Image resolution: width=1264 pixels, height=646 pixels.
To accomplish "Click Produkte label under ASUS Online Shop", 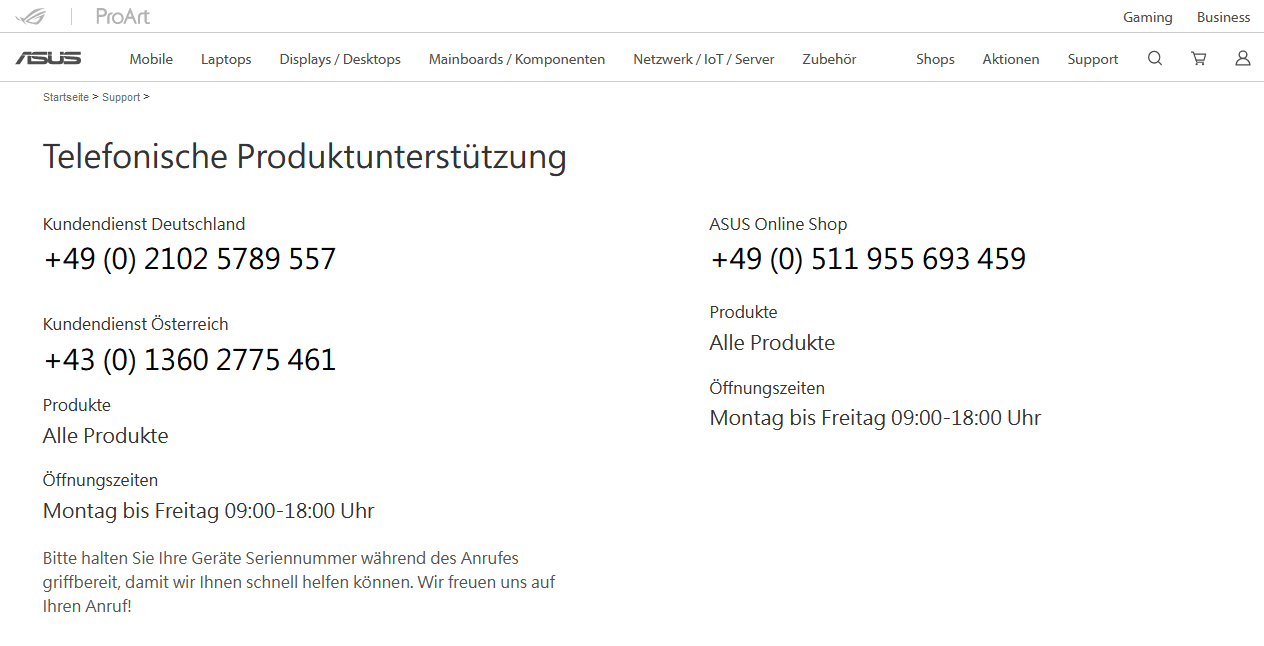I will coord(743,312).
